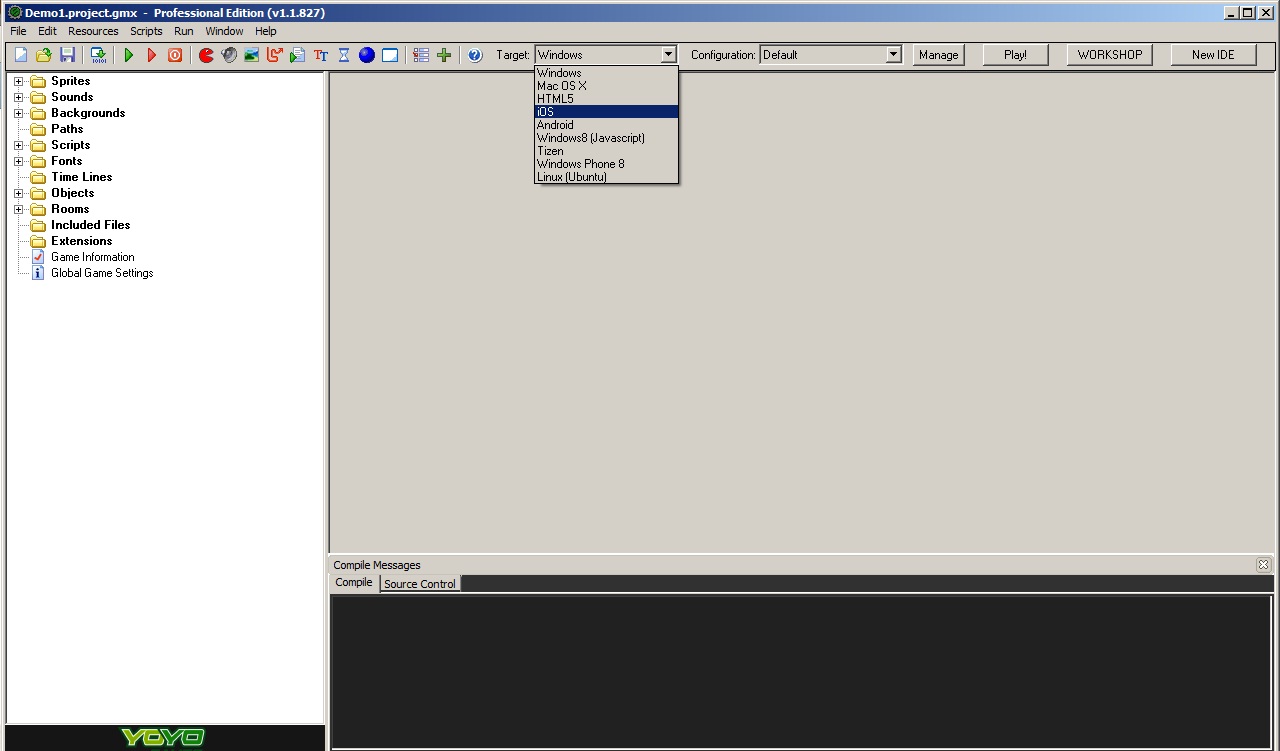Screen dimensions: 1280x751
Task: Choose iOS from the Target list
Action: (x=607, y=112)
